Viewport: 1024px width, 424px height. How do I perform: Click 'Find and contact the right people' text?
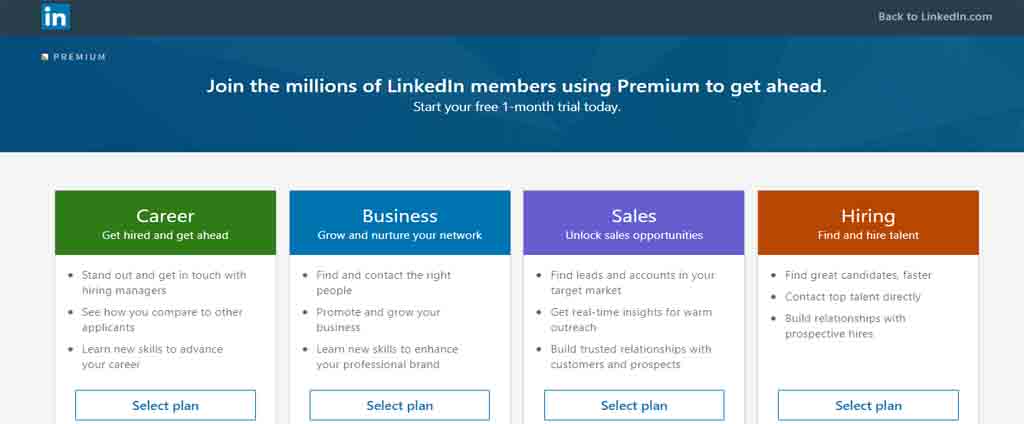tap(383, 283)
